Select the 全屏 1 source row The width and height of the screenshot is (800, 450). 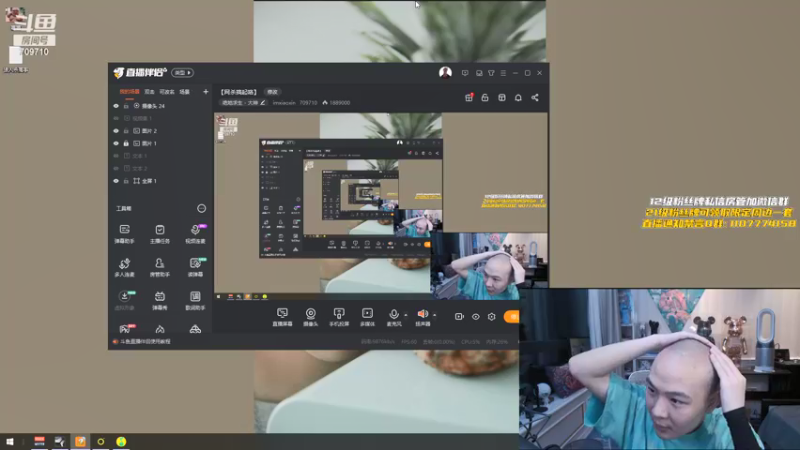160,181
